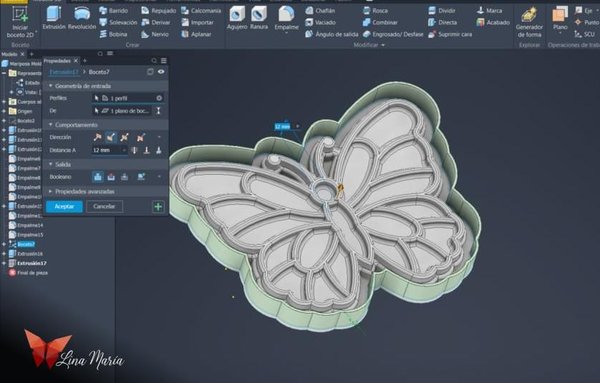Expand the Boceto7 node in the tree
600x383 pixels.
4,244
